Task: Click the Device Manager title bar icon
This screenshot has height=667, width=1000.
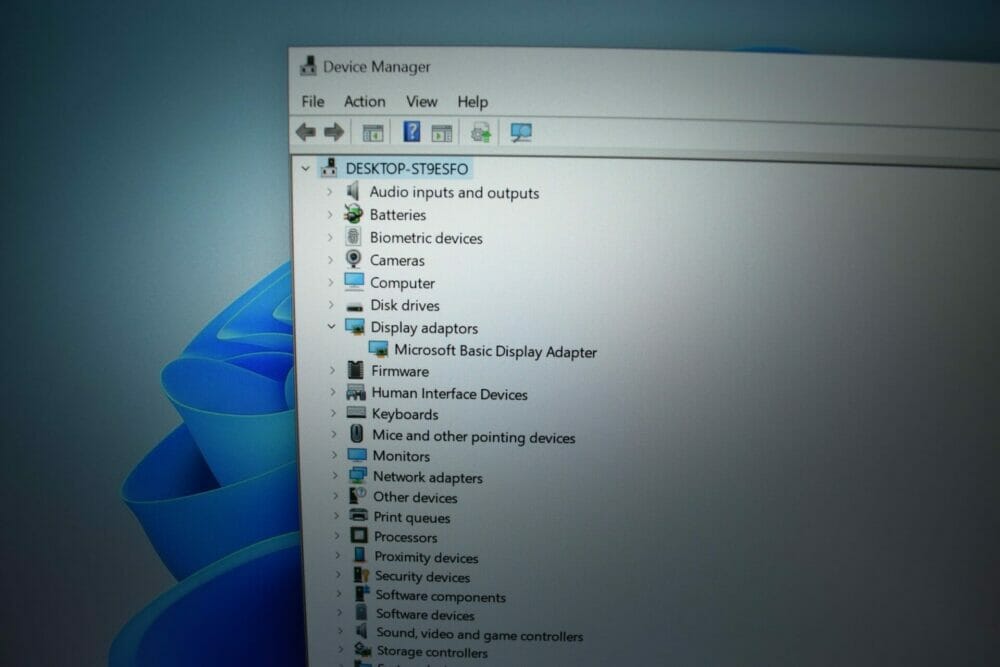Action: coord(308,66)
